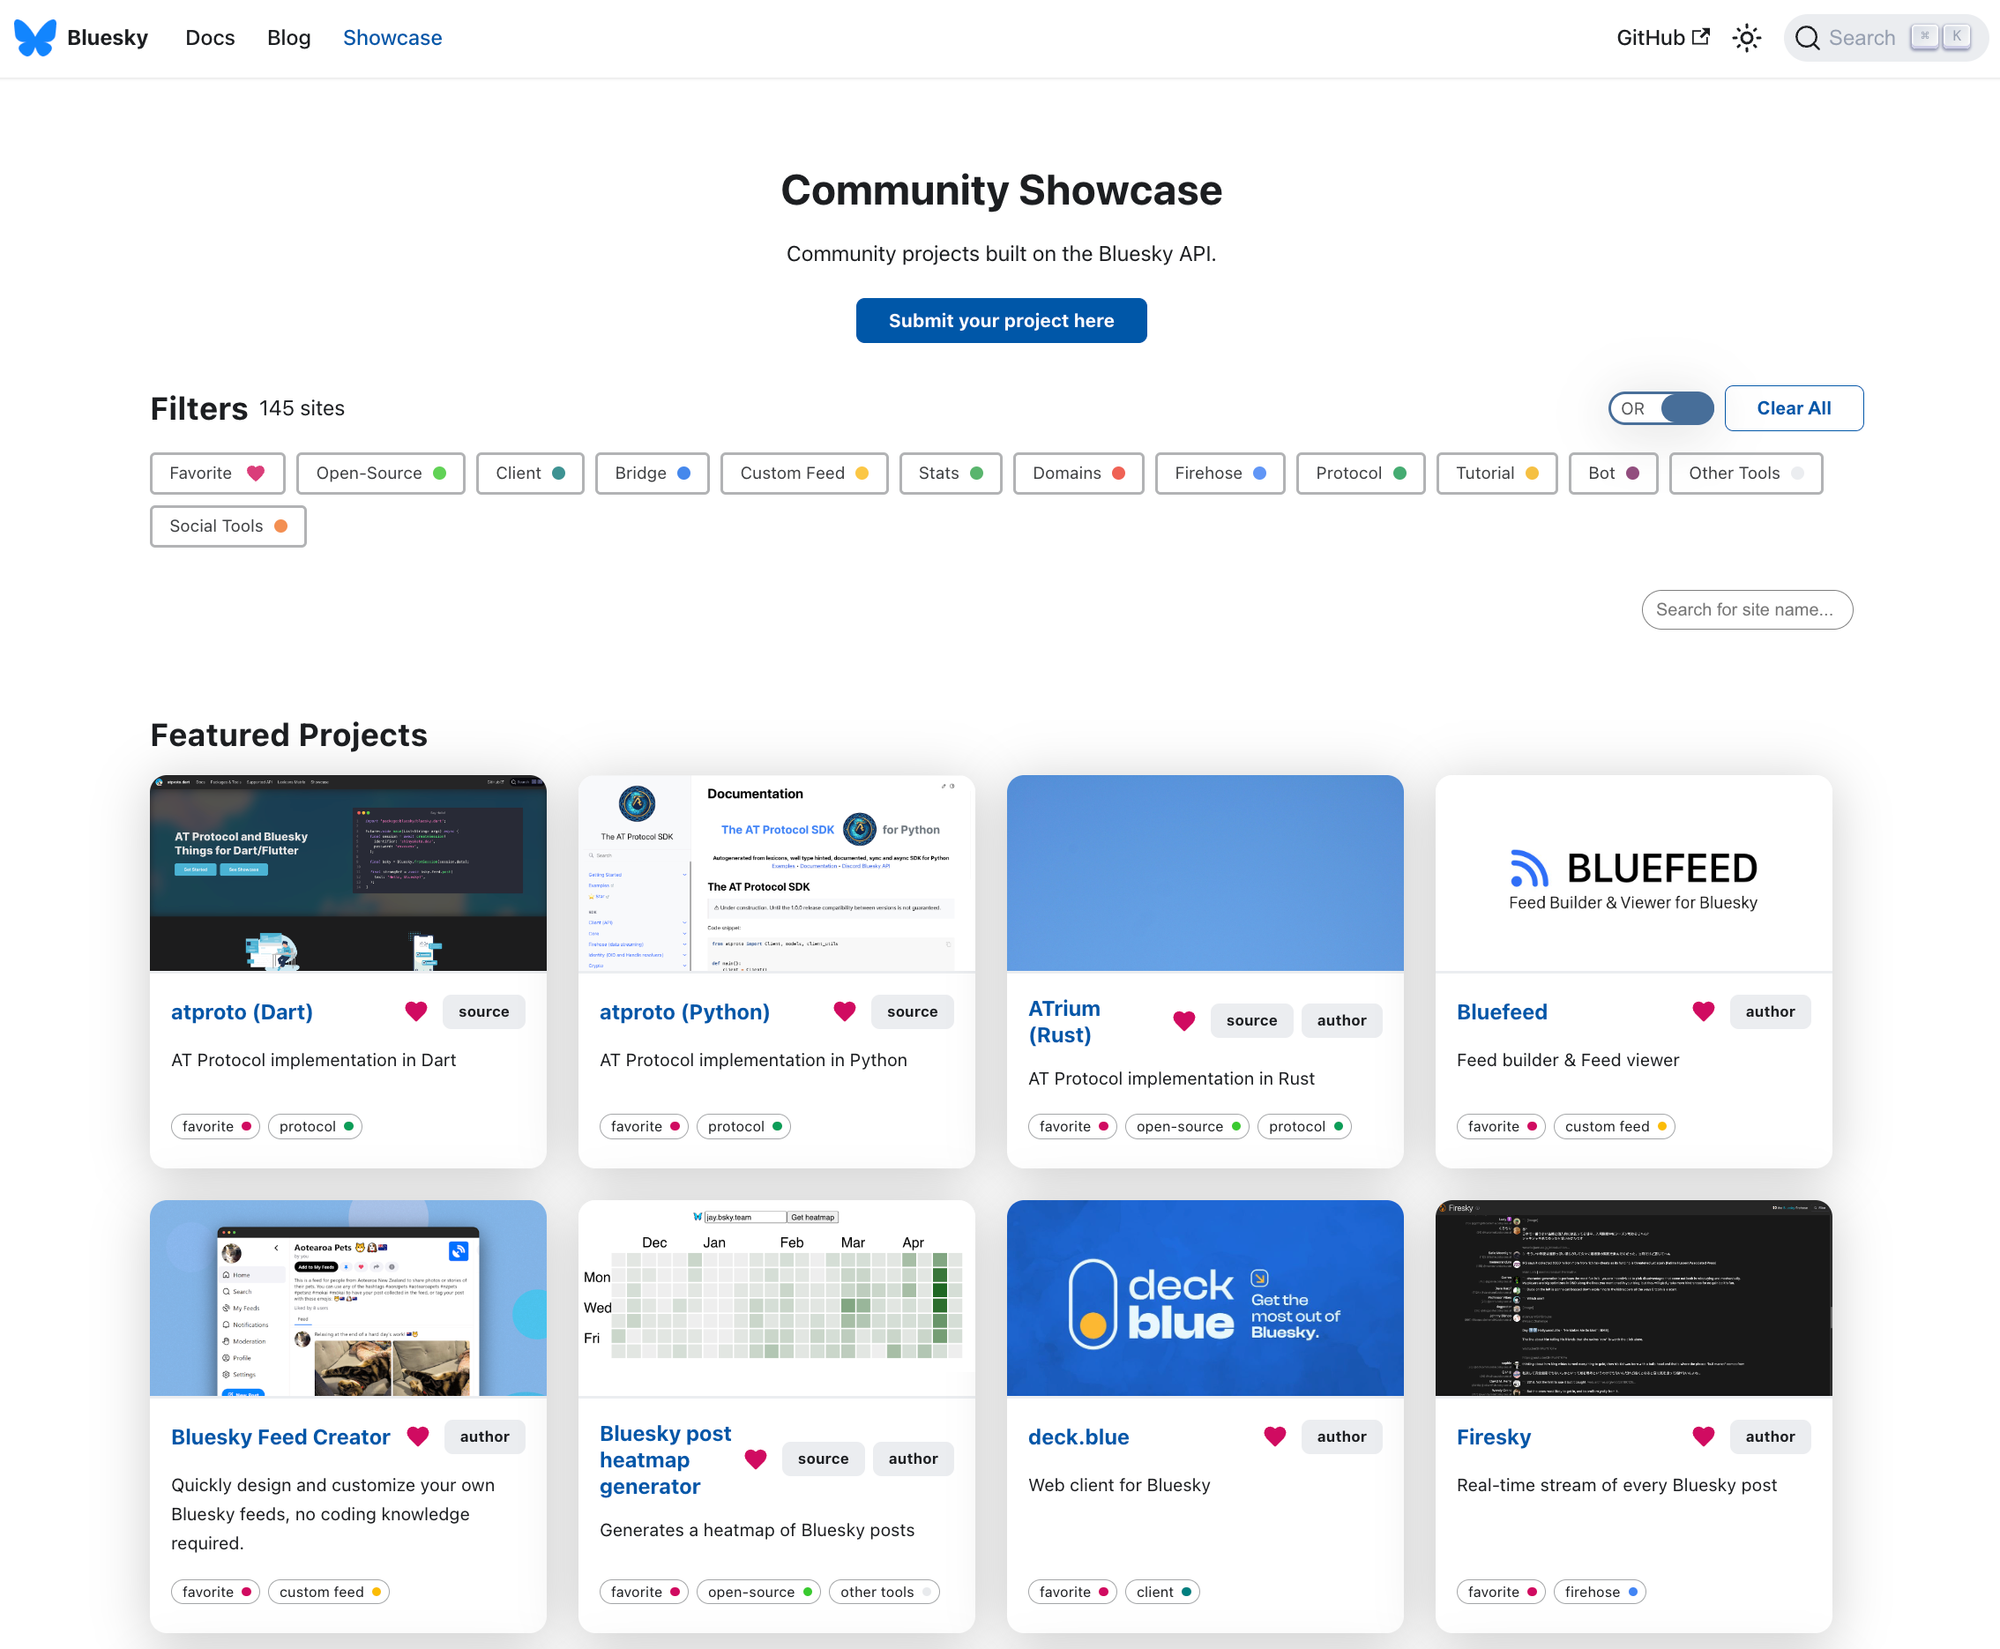Open the GitHub external link
This screenshot has height=1649, width=2000.
(1662, 38)
